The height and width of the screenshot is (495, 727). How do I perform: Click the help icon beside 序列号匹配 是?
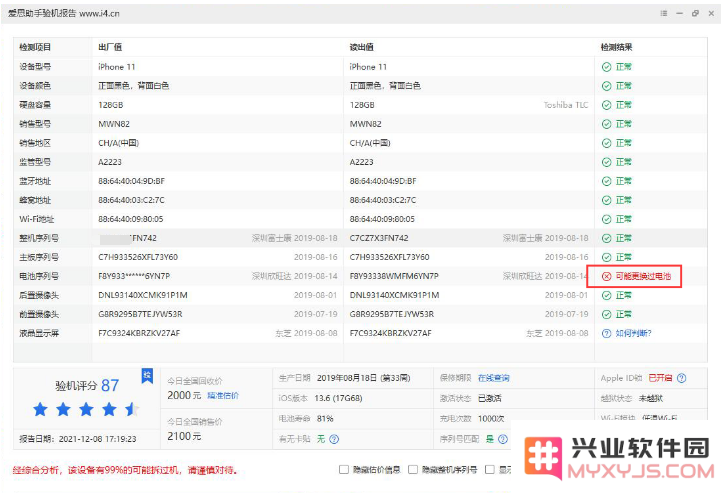(x=503, y=439)
